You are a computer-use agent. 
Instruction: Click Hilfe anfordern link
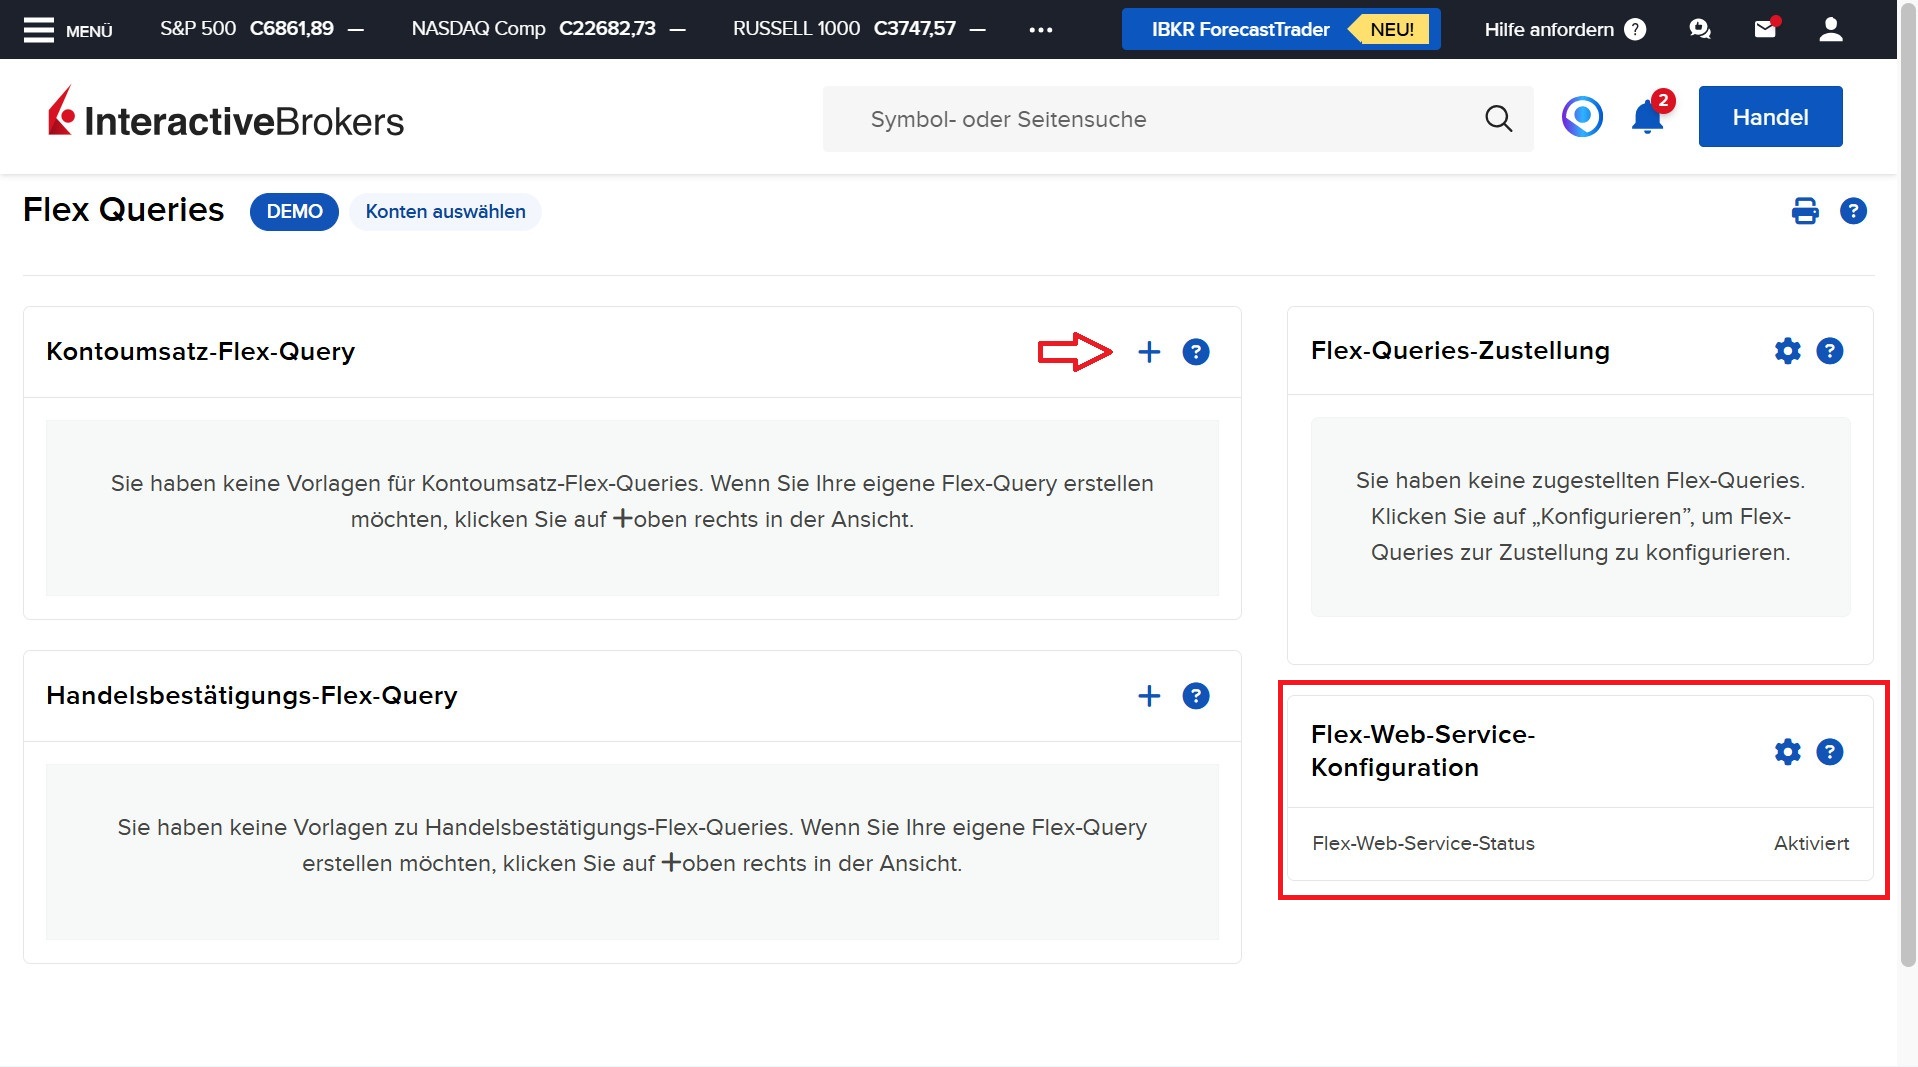tap(1549, 30)
